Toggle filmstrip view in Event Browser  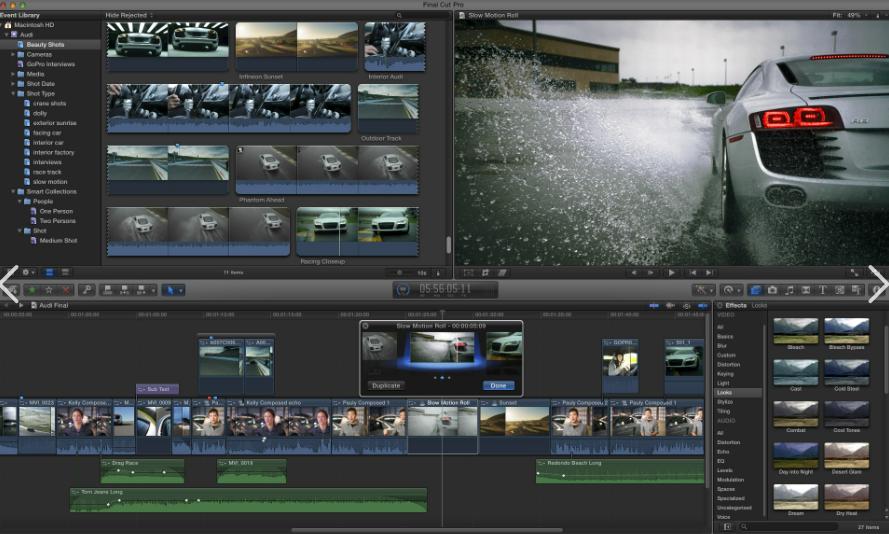click(49, 272)
